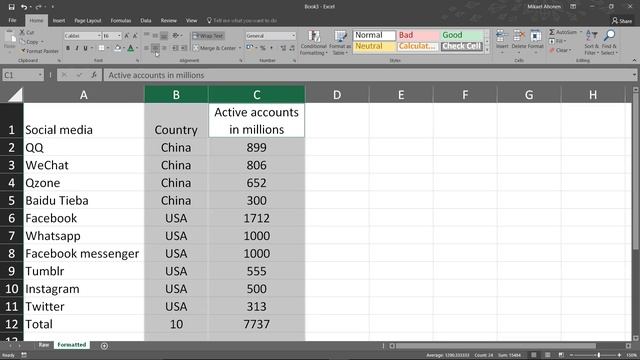Image resolution: width=640 pixels, height=360 pixels.
Task: Apply Percent Style format
Action: 263,48
